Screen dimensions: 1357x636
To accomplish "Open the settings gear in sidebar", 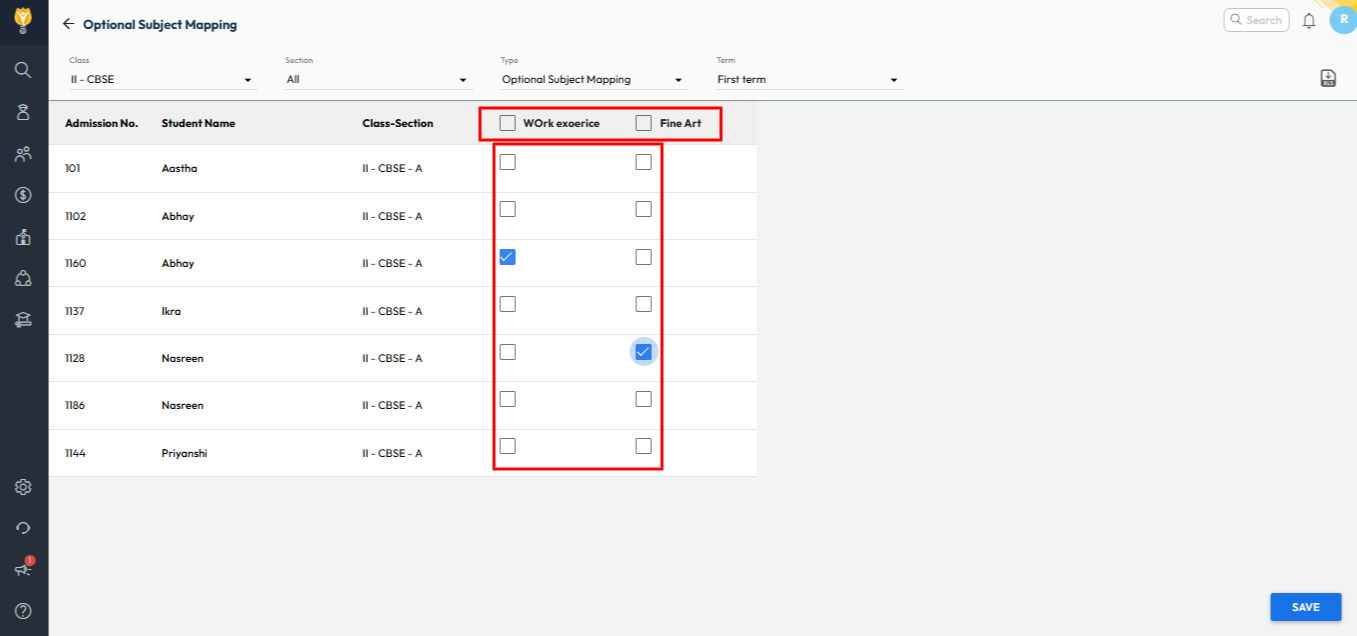I will (23, 487).
